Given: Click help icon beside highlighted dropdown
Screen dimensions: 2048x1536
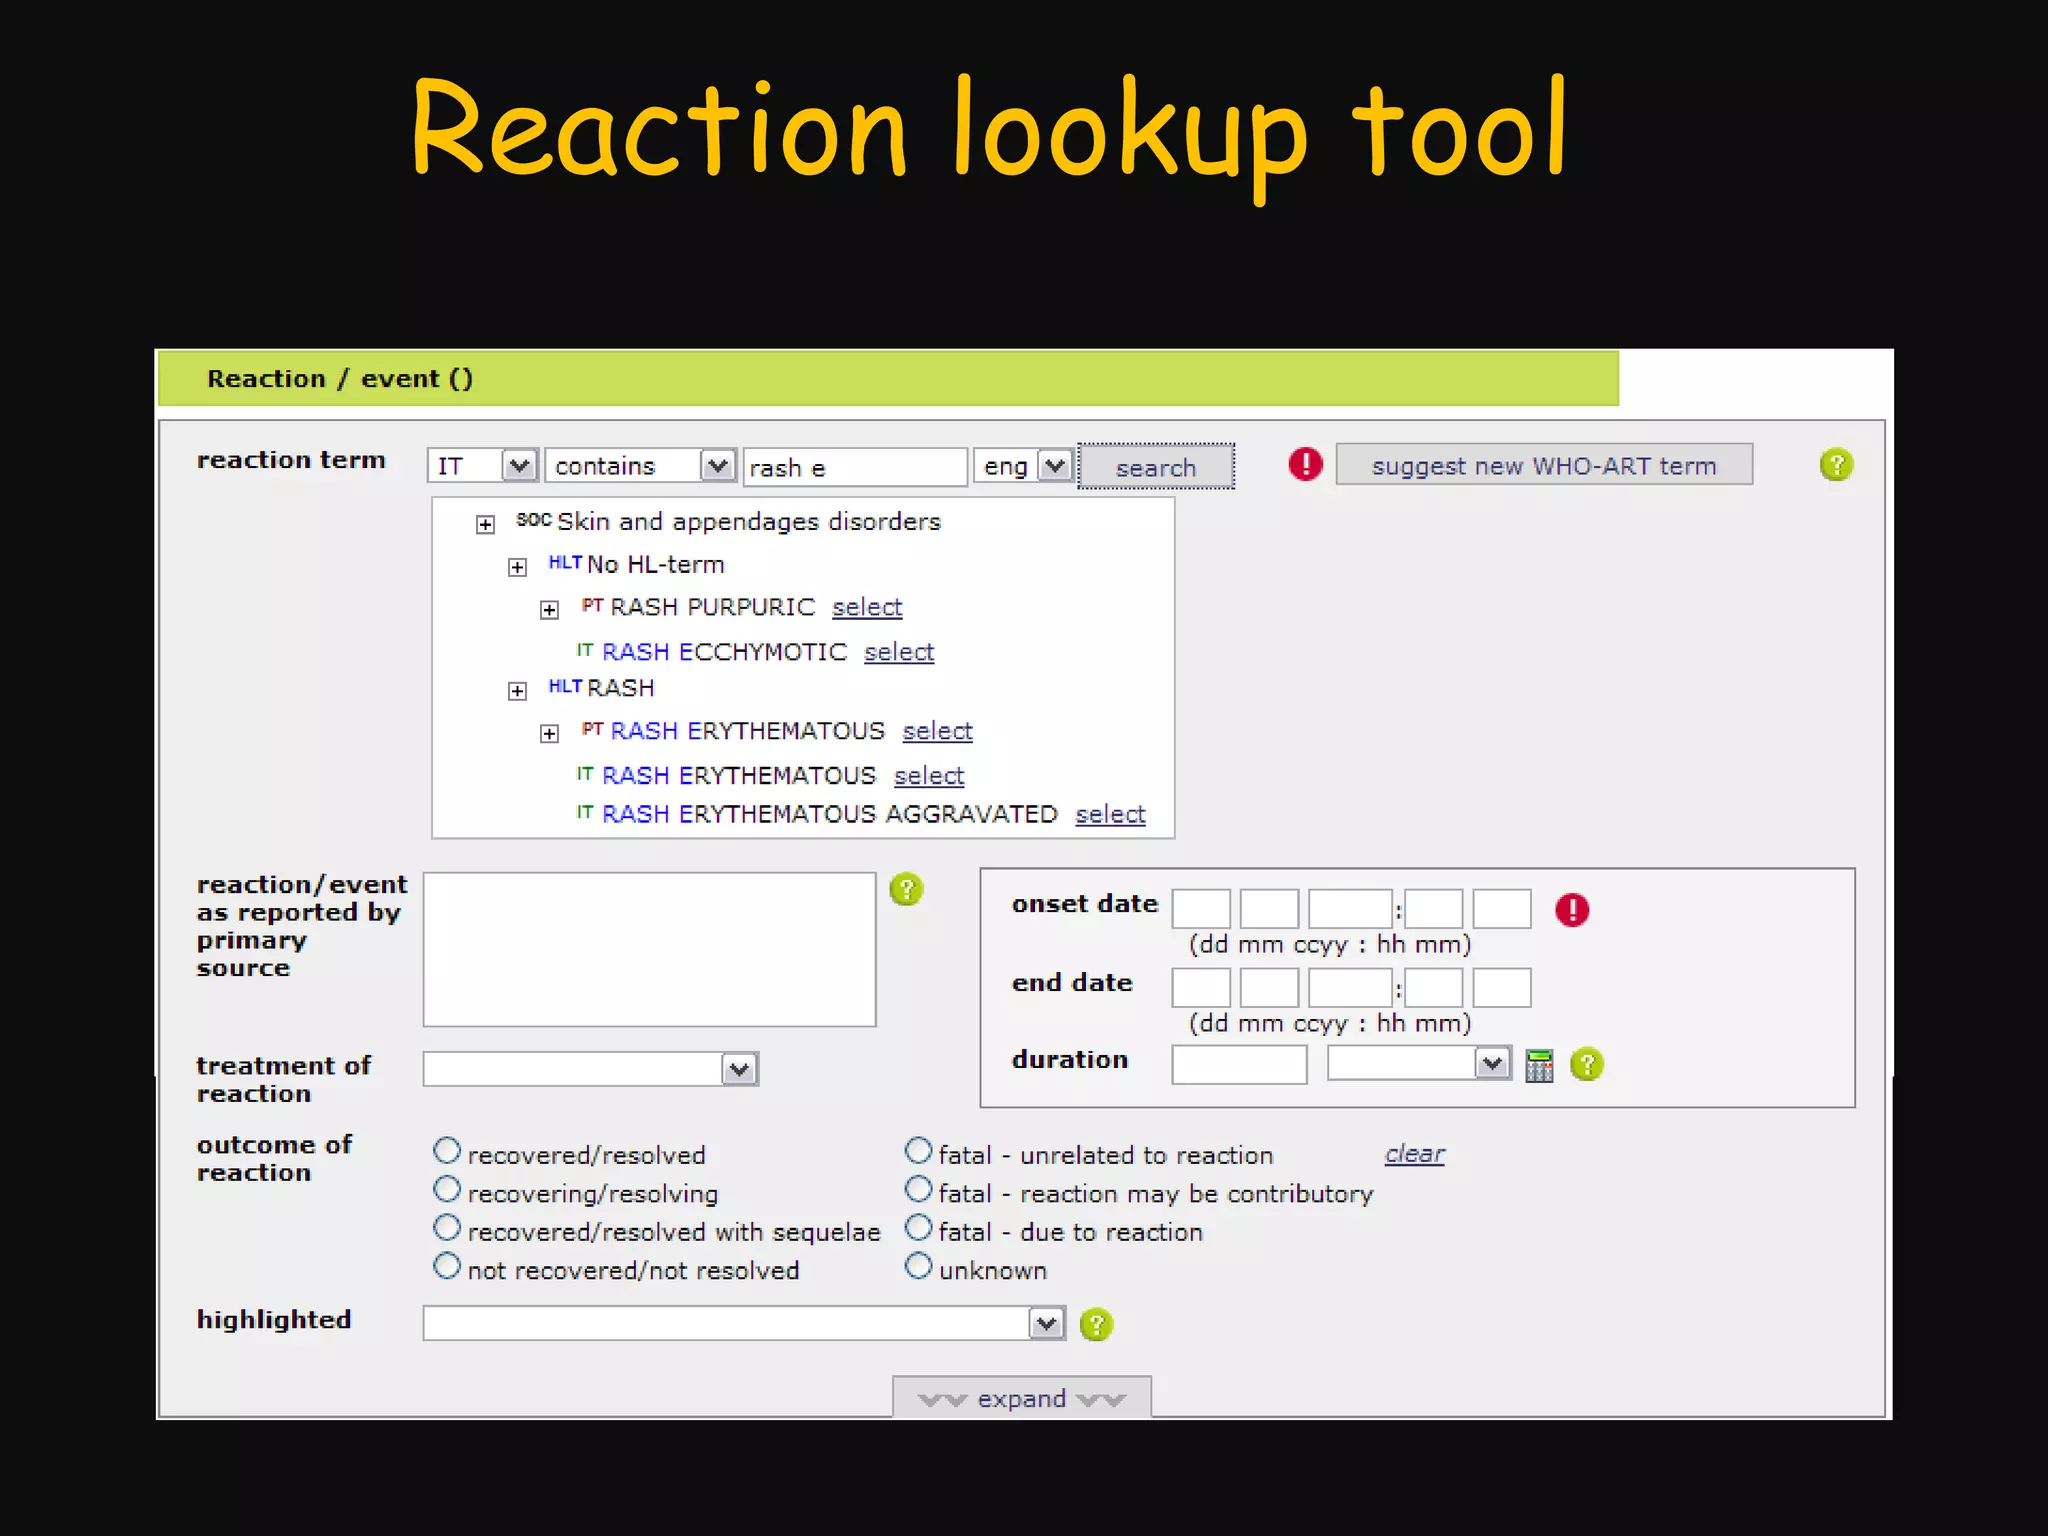Looking at the screenshot, I should pyautogui.click(x=1096, y=1325).
